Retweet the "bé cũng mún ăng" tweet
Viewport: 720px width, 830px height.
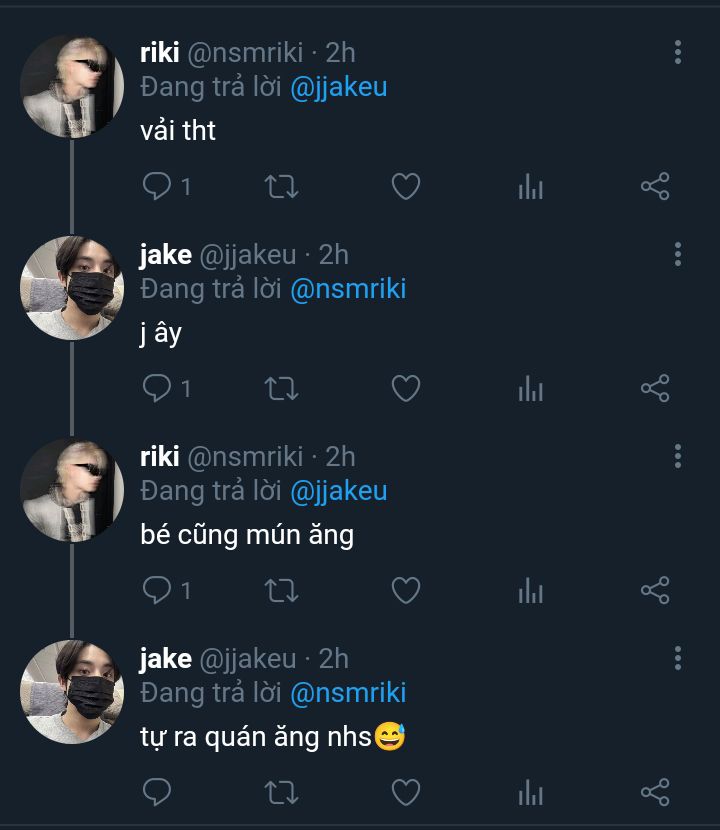click(x=281, y=590)
